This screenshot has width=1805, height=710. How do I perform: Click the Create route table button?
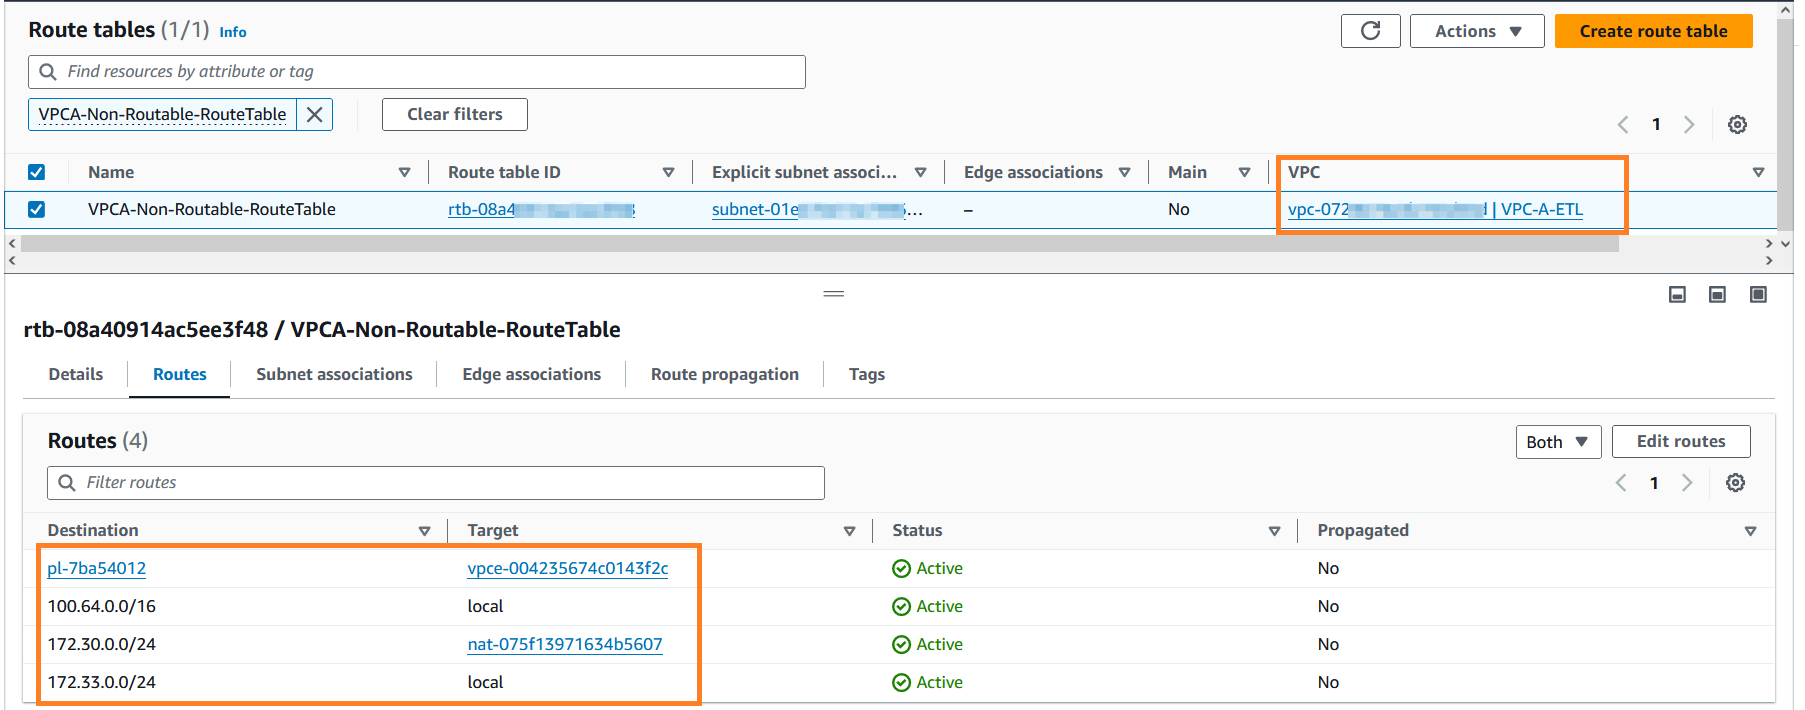pyautogui.click(x=1653, y=31)
